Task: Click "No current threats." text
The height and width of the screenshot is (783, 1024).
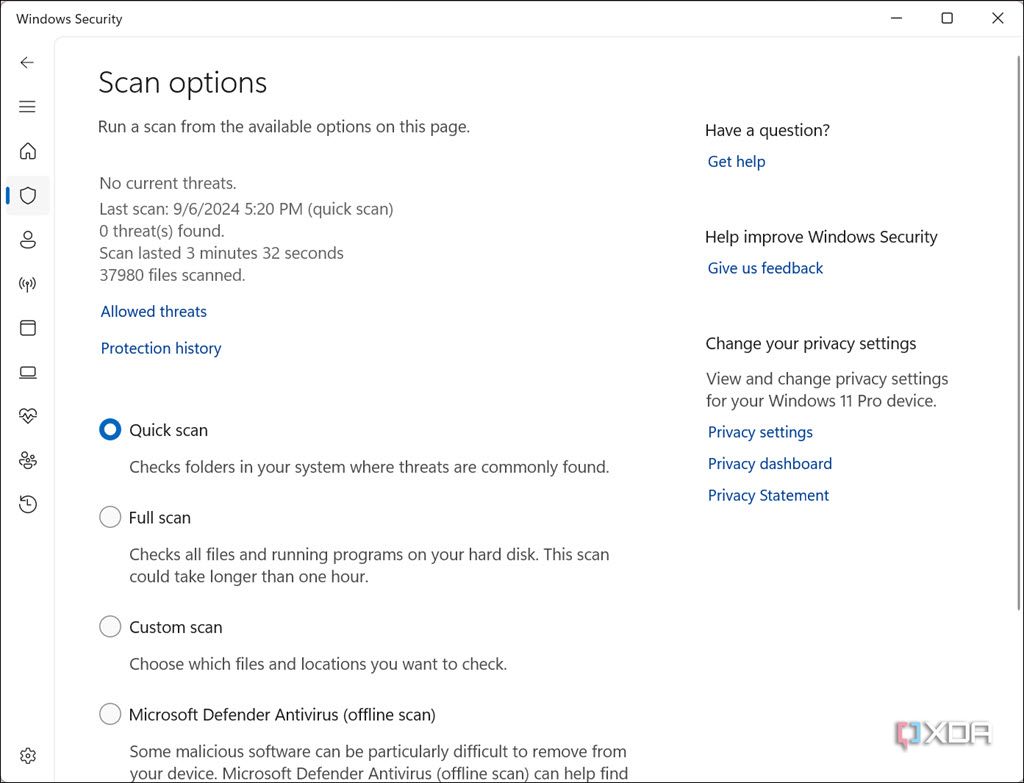Action: pos(168,184)
